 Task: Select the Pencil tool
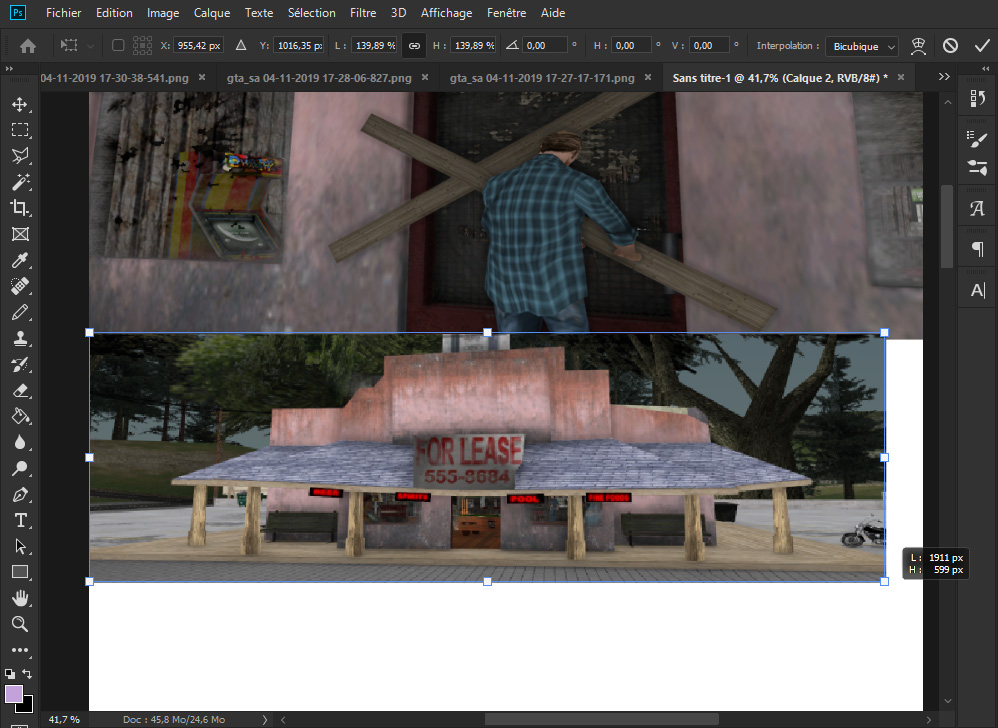point(20,312)
